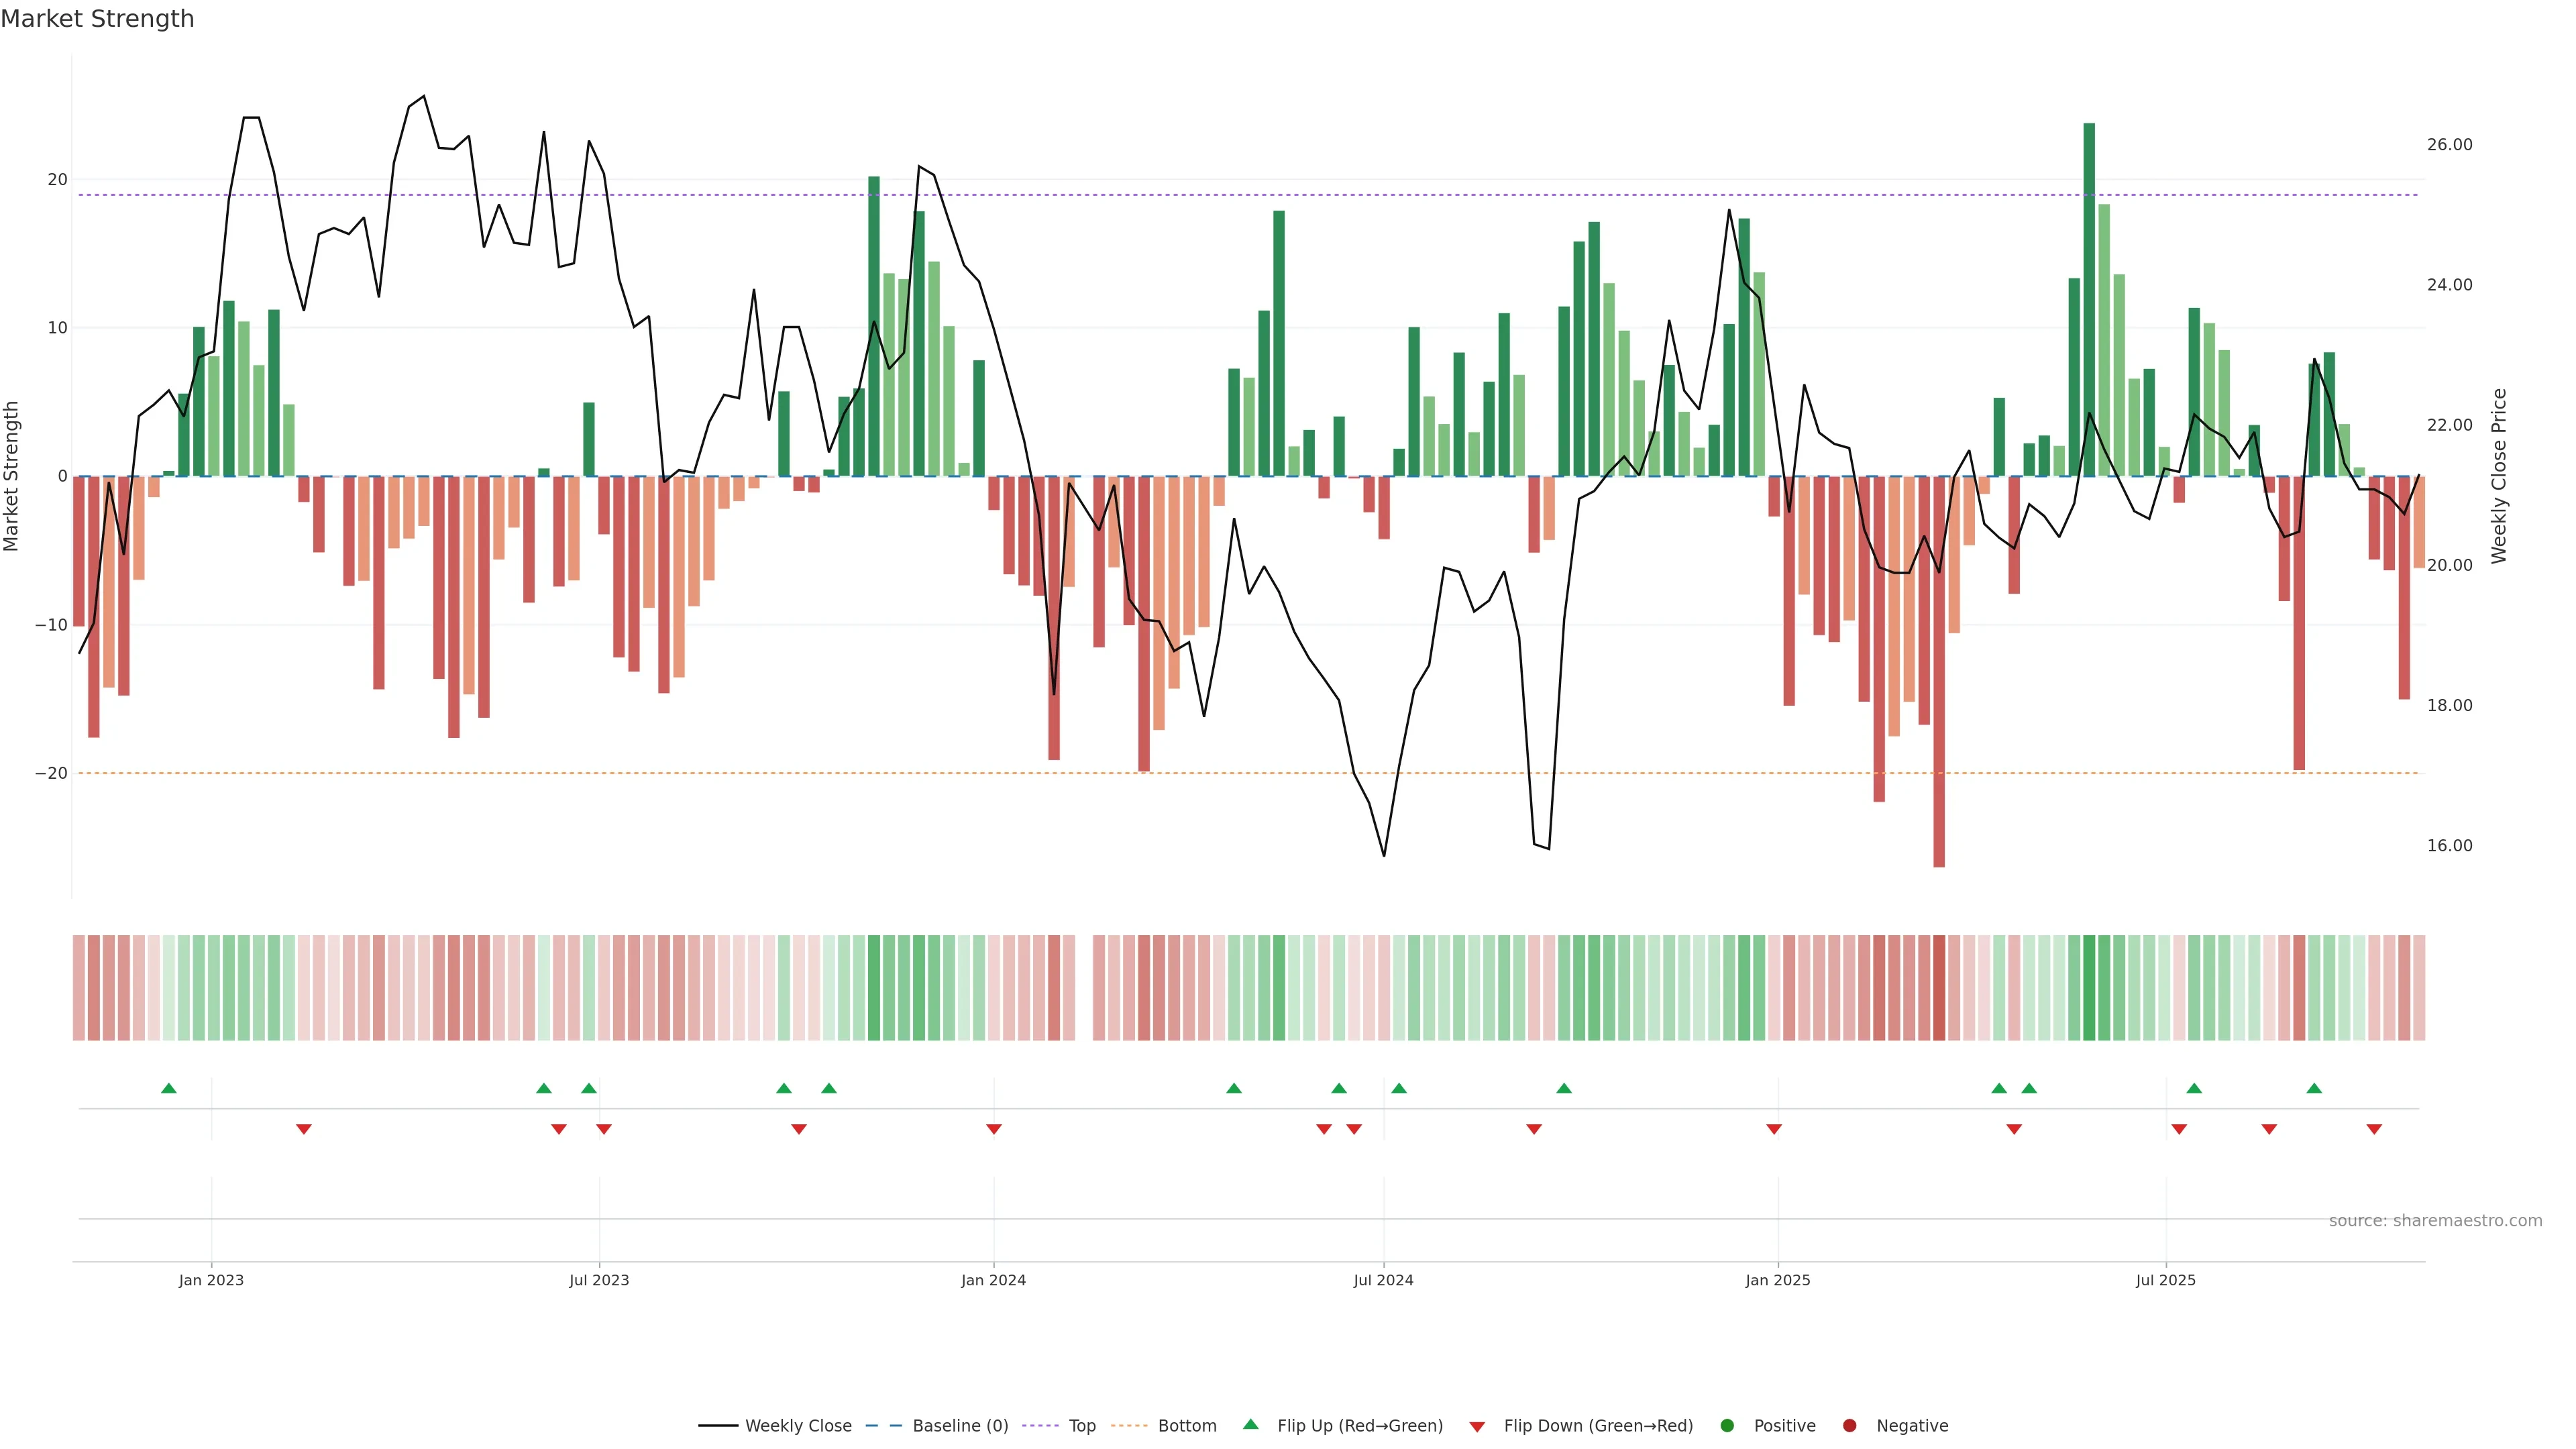Click the red flip-down marker at Jan 2025

1774,1129
